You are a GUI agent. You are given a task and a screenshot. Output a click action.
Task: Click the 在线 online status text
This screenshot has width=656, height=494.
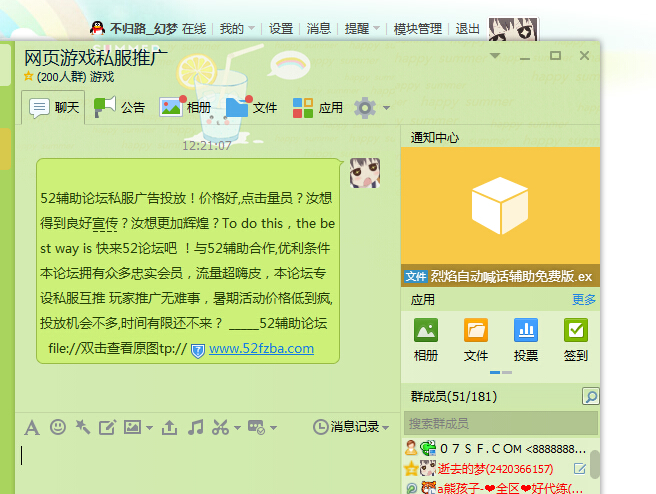[x=194, y=28]
